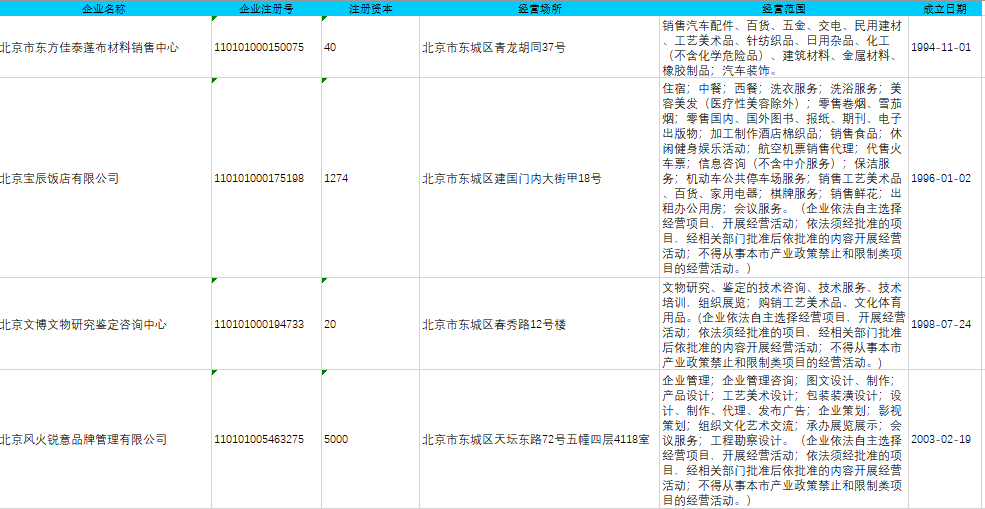
Task: Click the date cell 1994-11-01
Action: (941, 47)
